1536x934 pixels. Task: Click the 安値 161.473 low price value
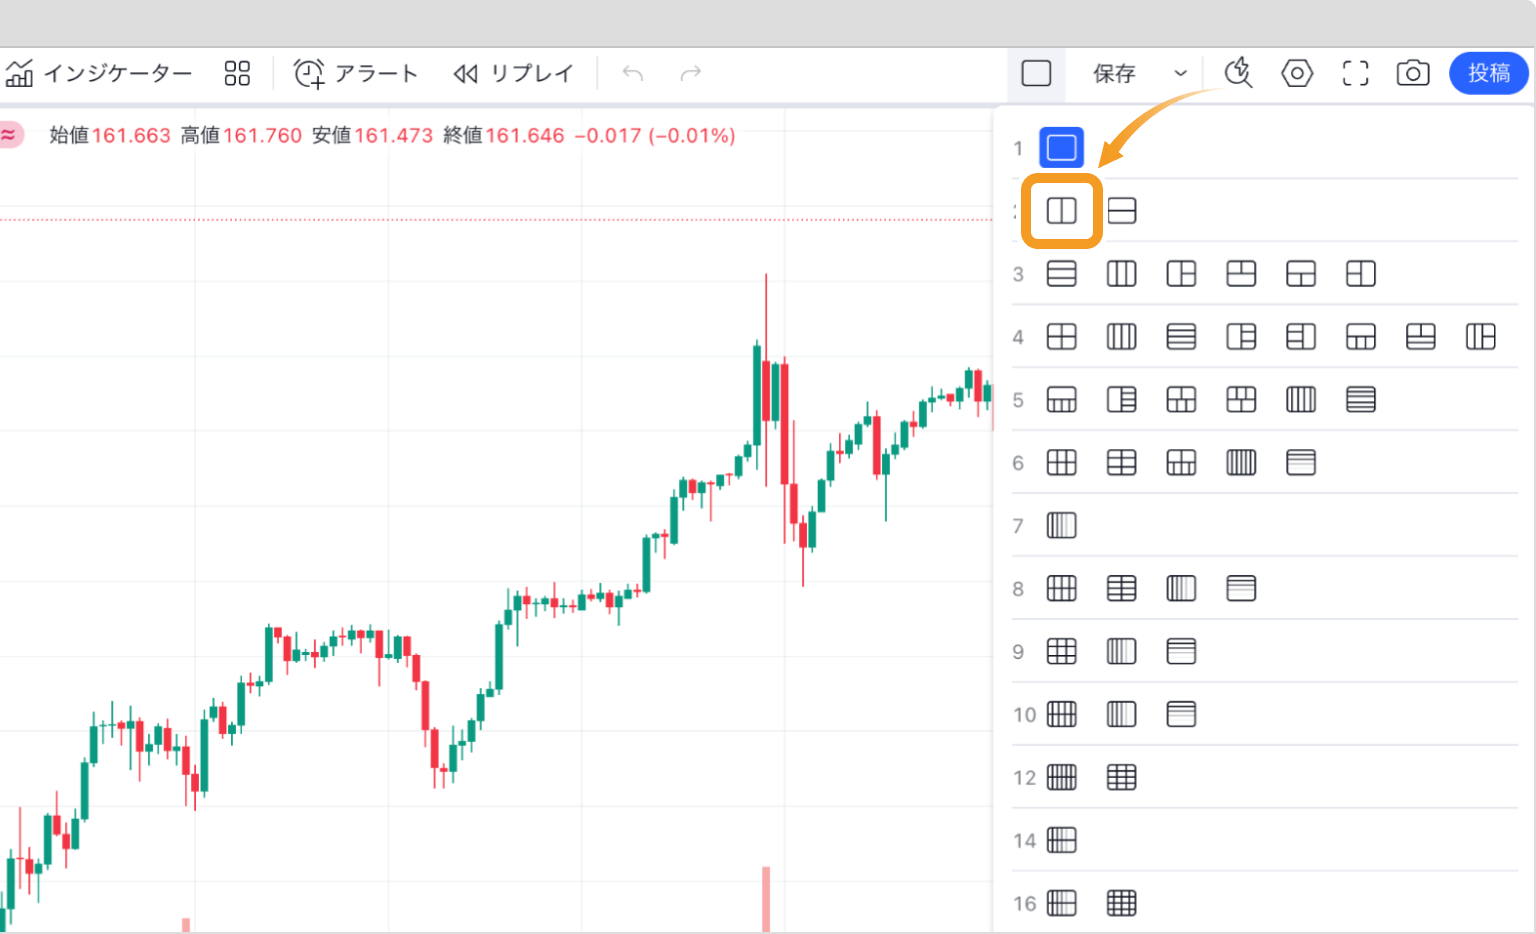point(372,135)
